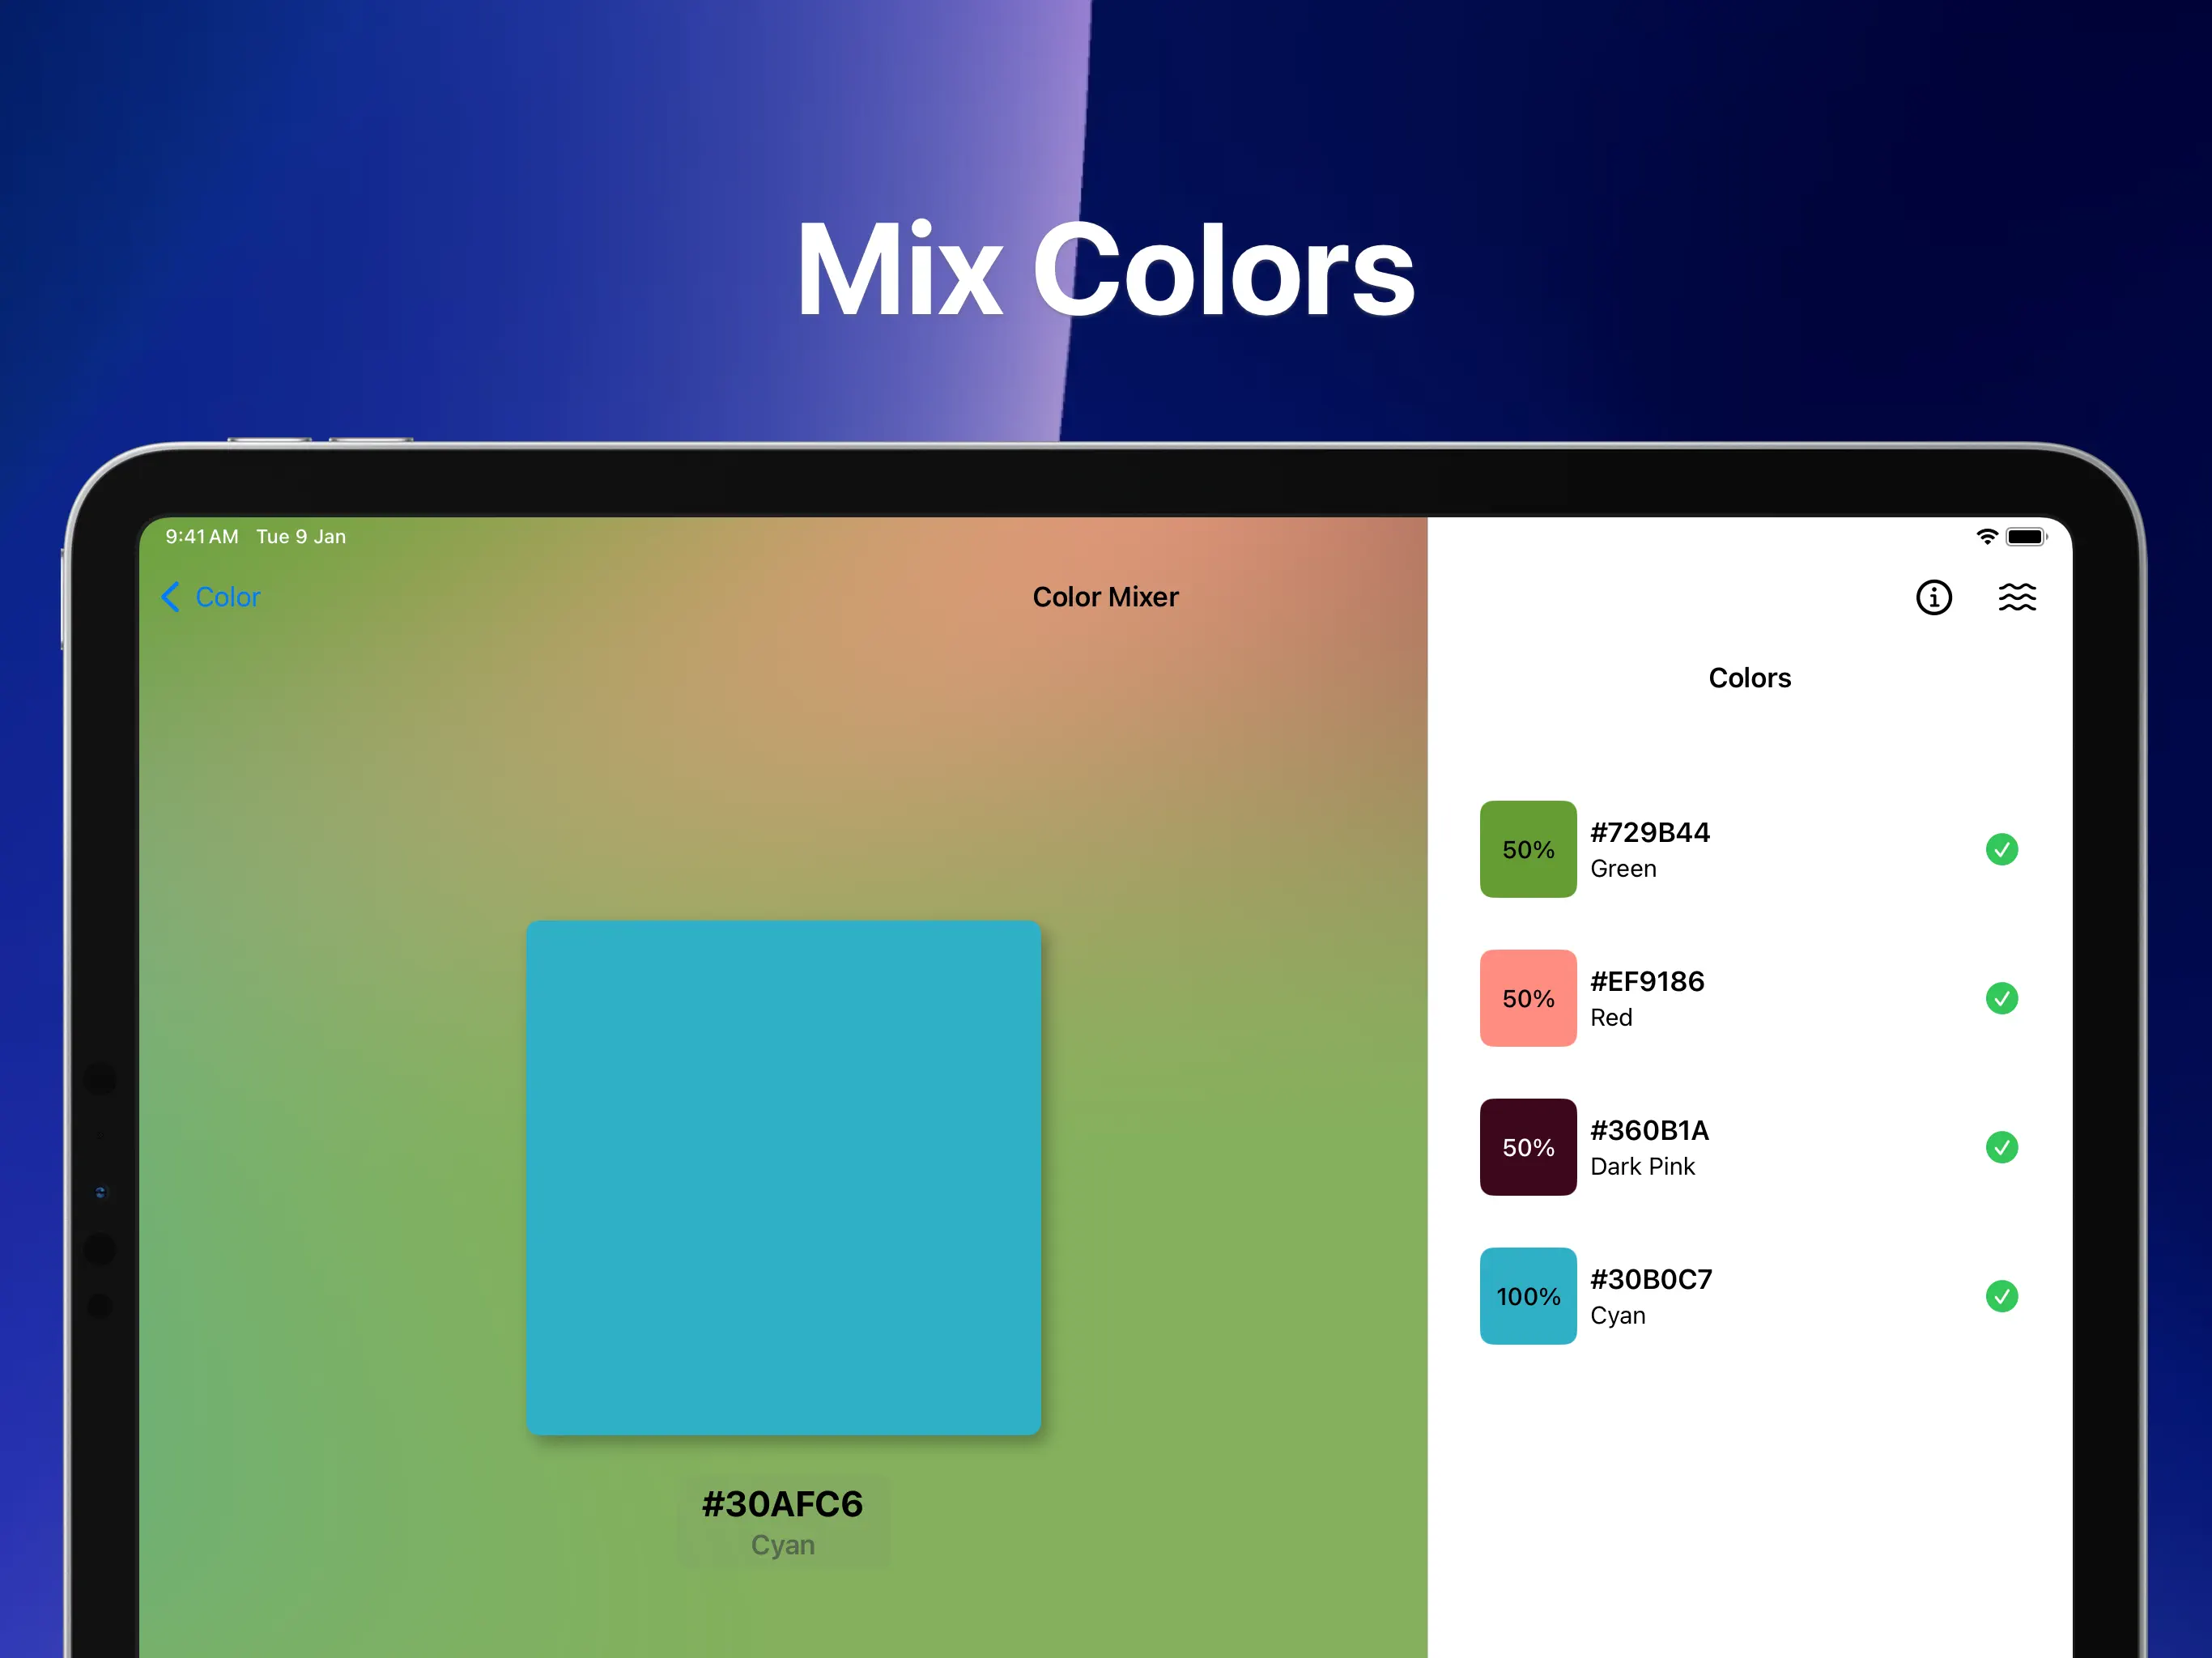Tap the large mixed cyan preview square
2212x1658 pixels.
coord(783,1177)
